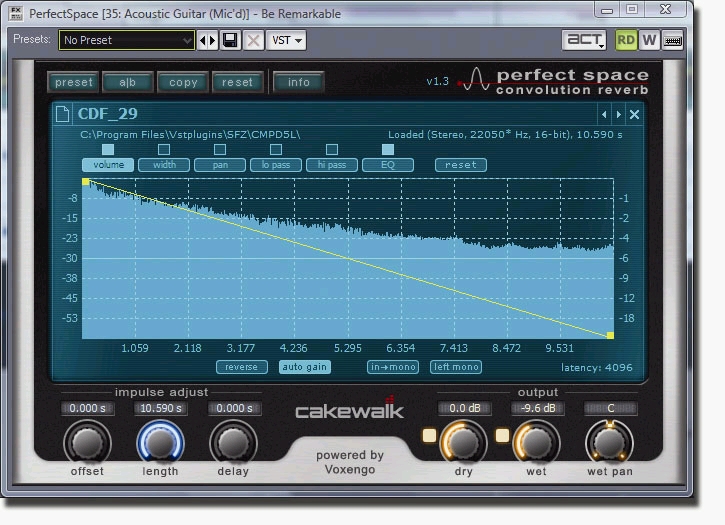
Task: Switch to the width envelope tab
Action: coord(164,165)
